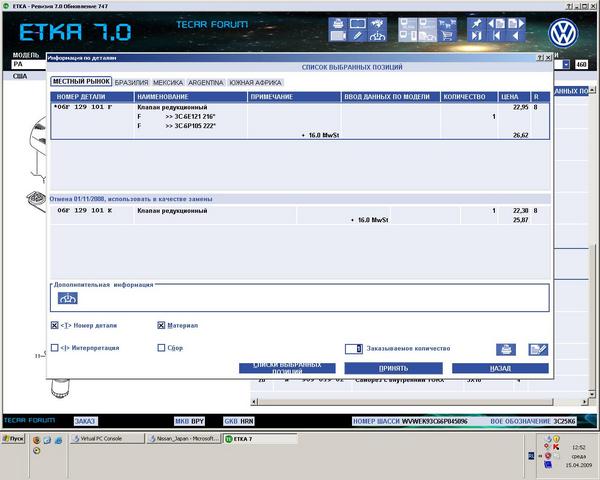The width and height of the screenshot is (600, 480).
Task: Click the НОМЕР ШАССИ chassis number field
Action: (410, 421)
